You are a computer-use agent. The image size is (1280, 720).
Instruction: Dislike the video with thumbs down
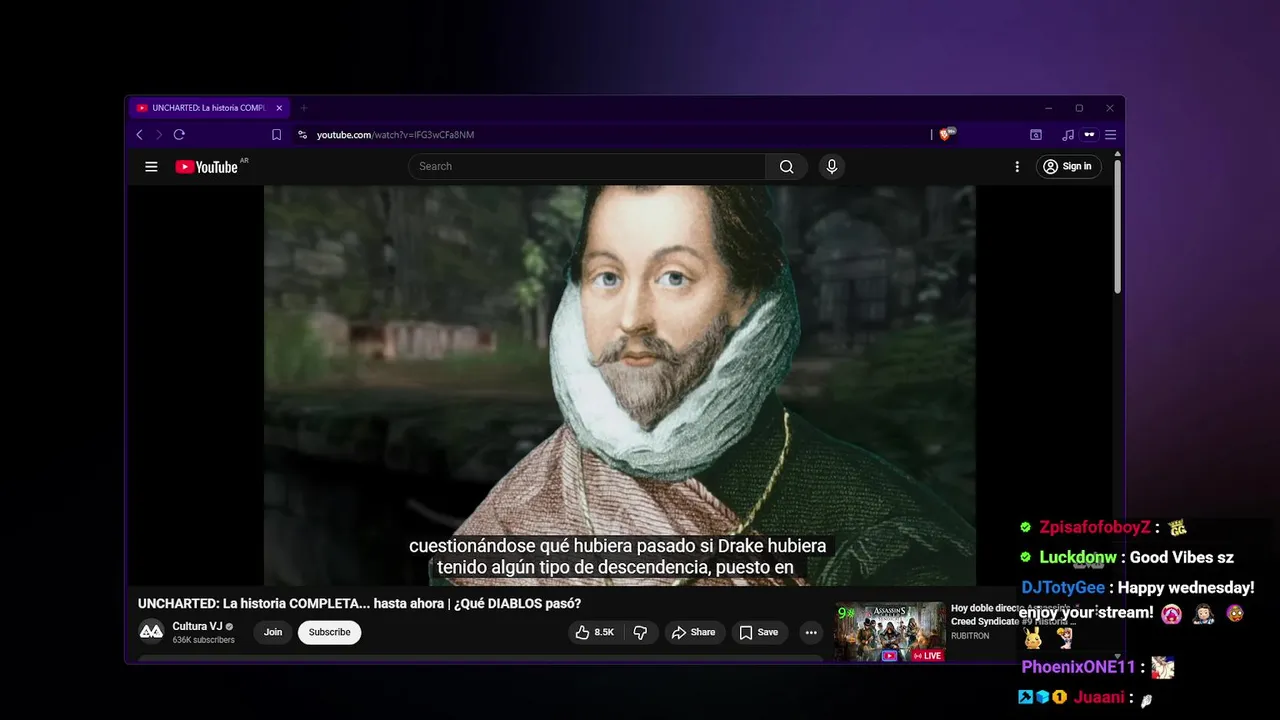coord(641,632)
